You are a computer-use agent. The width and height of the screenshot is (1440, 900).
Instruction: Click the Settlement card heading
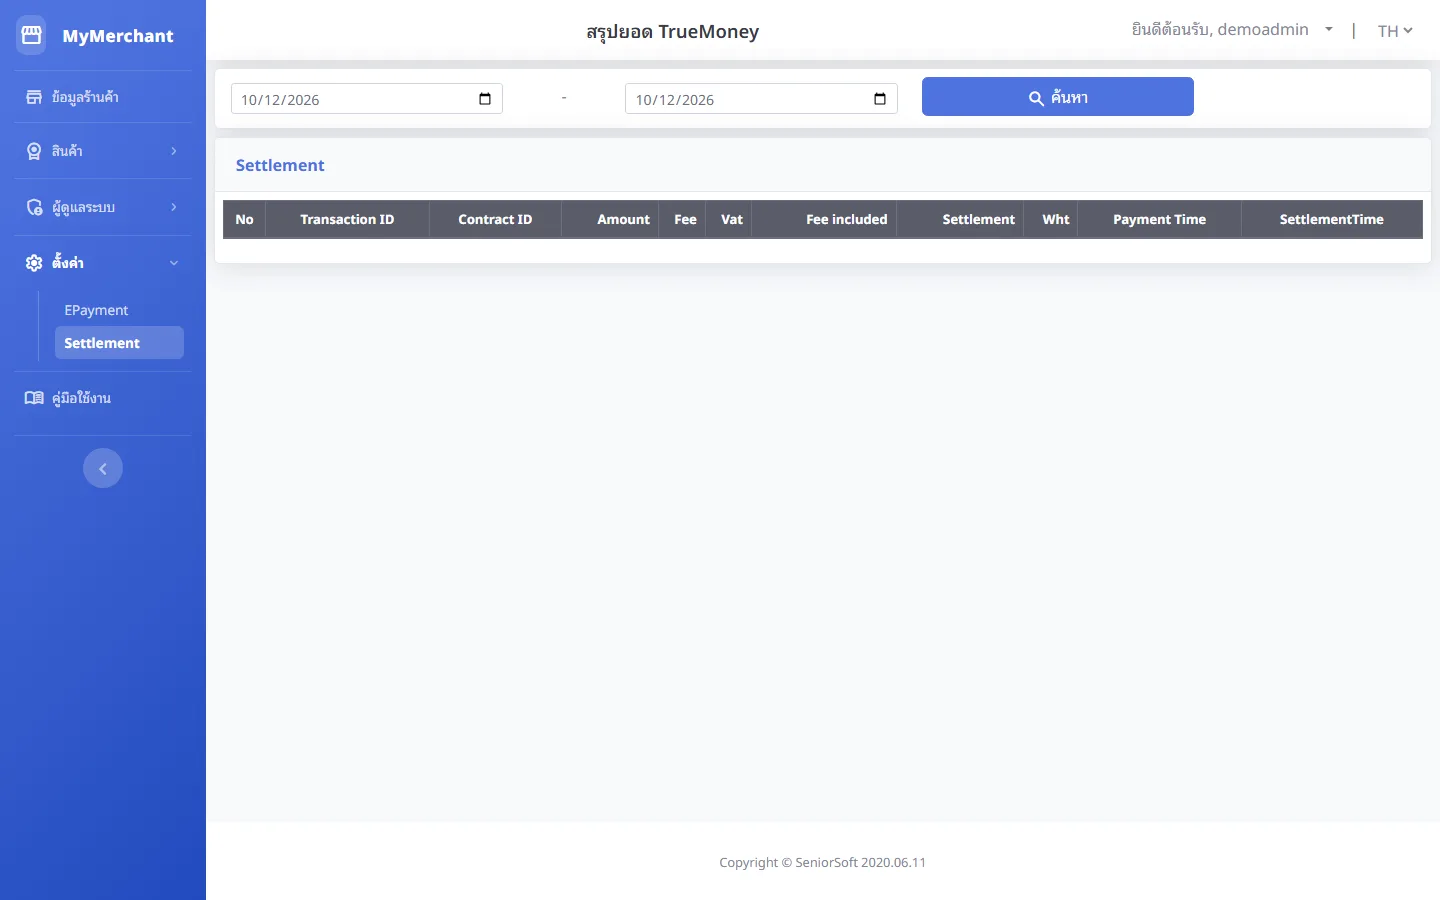pos(280,165)
